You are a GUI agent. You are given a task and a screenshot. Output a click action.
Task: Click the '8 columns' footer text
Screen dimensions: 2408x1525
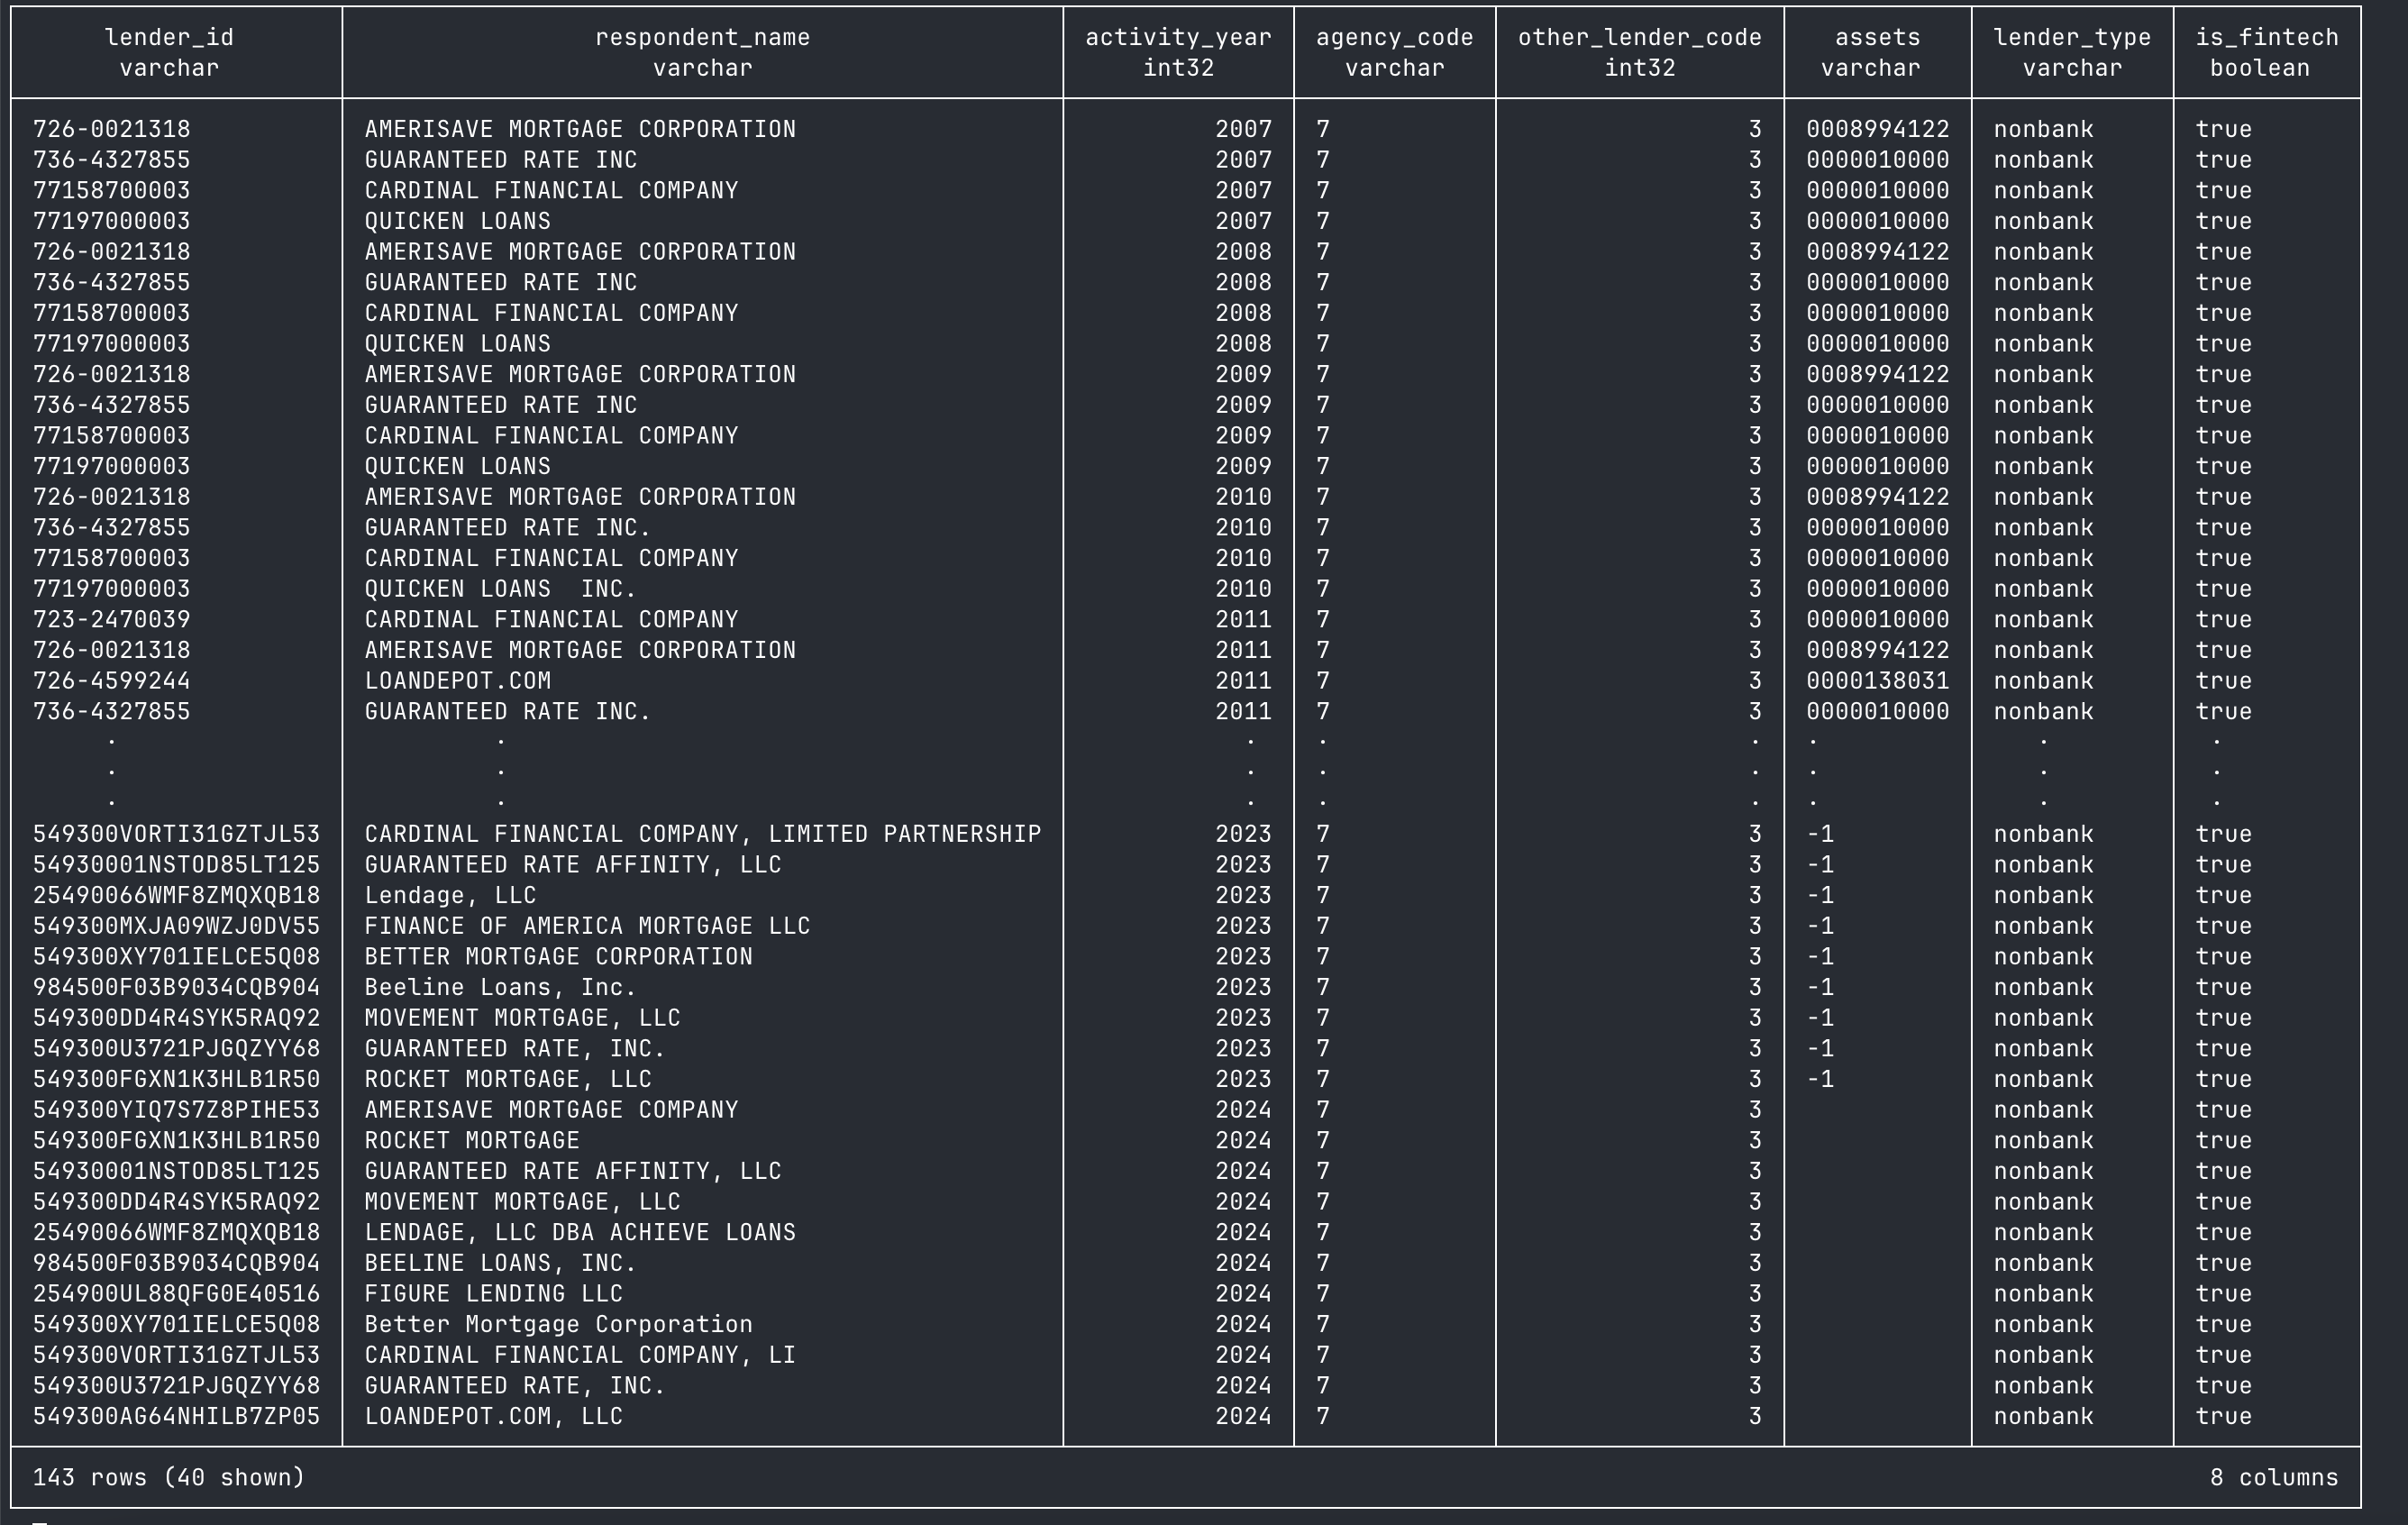[2273, 1478]
